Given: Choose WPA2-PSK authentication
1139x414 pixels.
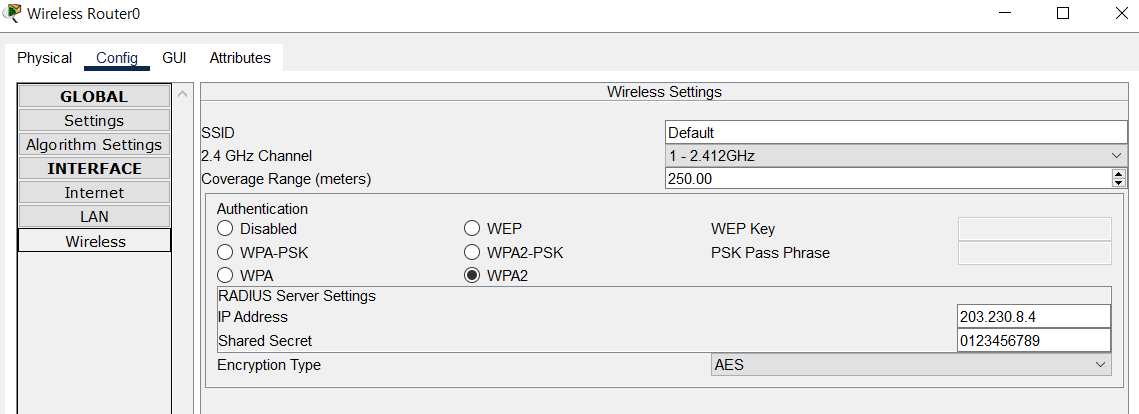Looking at the screenshot, I should (x=472, y=253).
